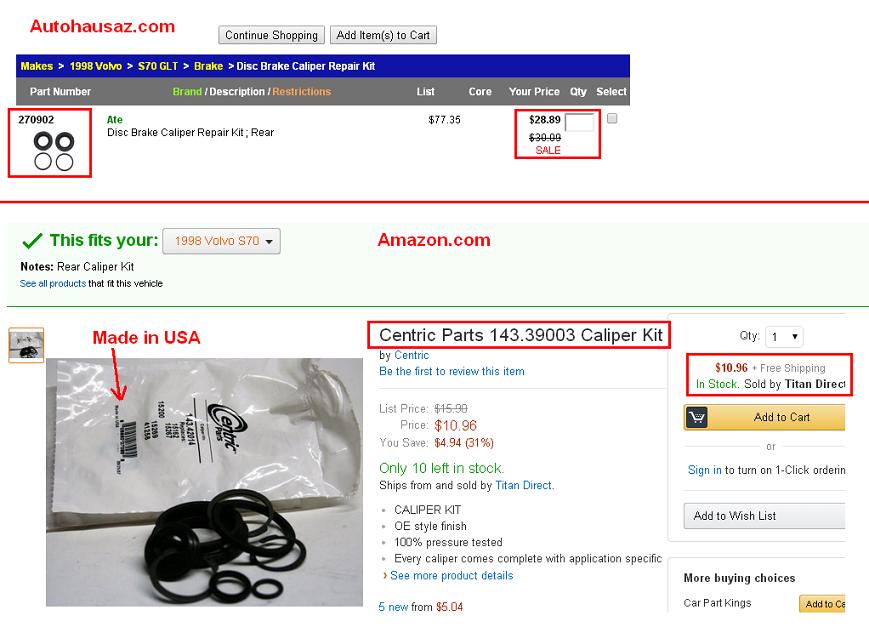Image resolution: width=869 pixels, height=627 pixels.
Task: Open See all products link
Action: pyautogui.click(x=53, y=283)
